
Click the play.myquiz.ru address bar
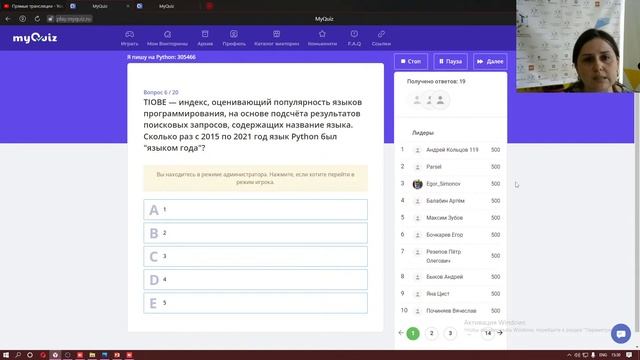click(x=70, y=19)
